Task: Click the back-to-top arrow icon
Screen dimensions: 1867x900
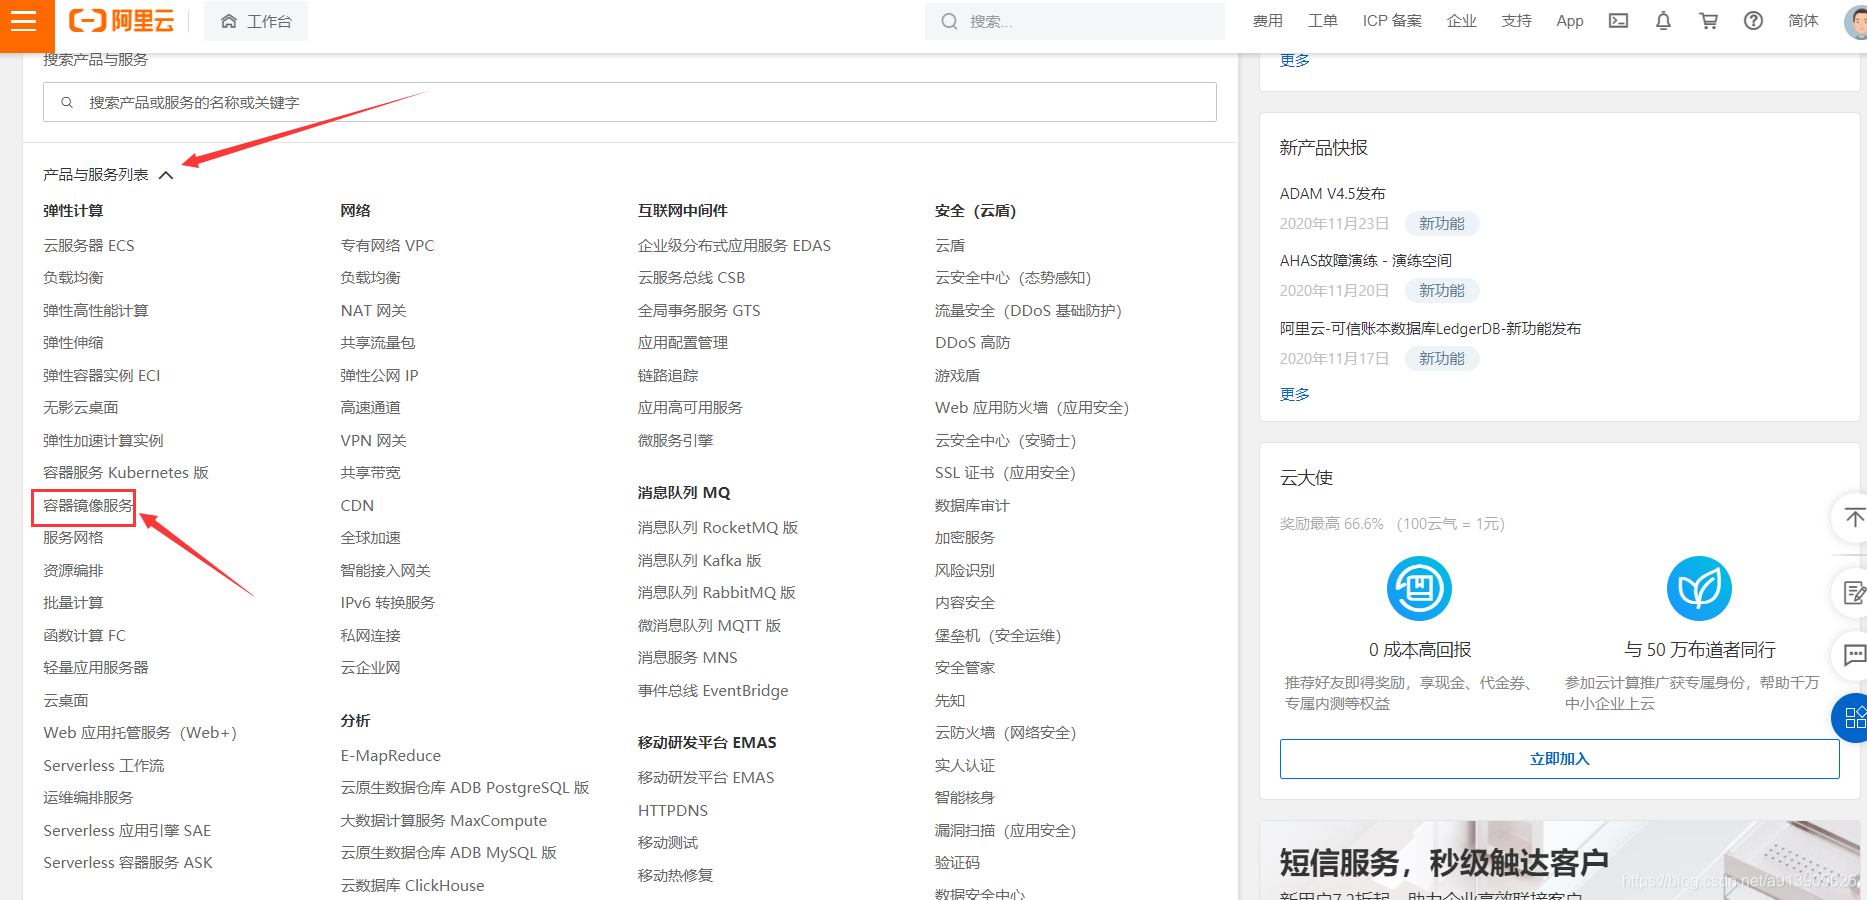Action: pyautogui.click(x=1853, y=518)
